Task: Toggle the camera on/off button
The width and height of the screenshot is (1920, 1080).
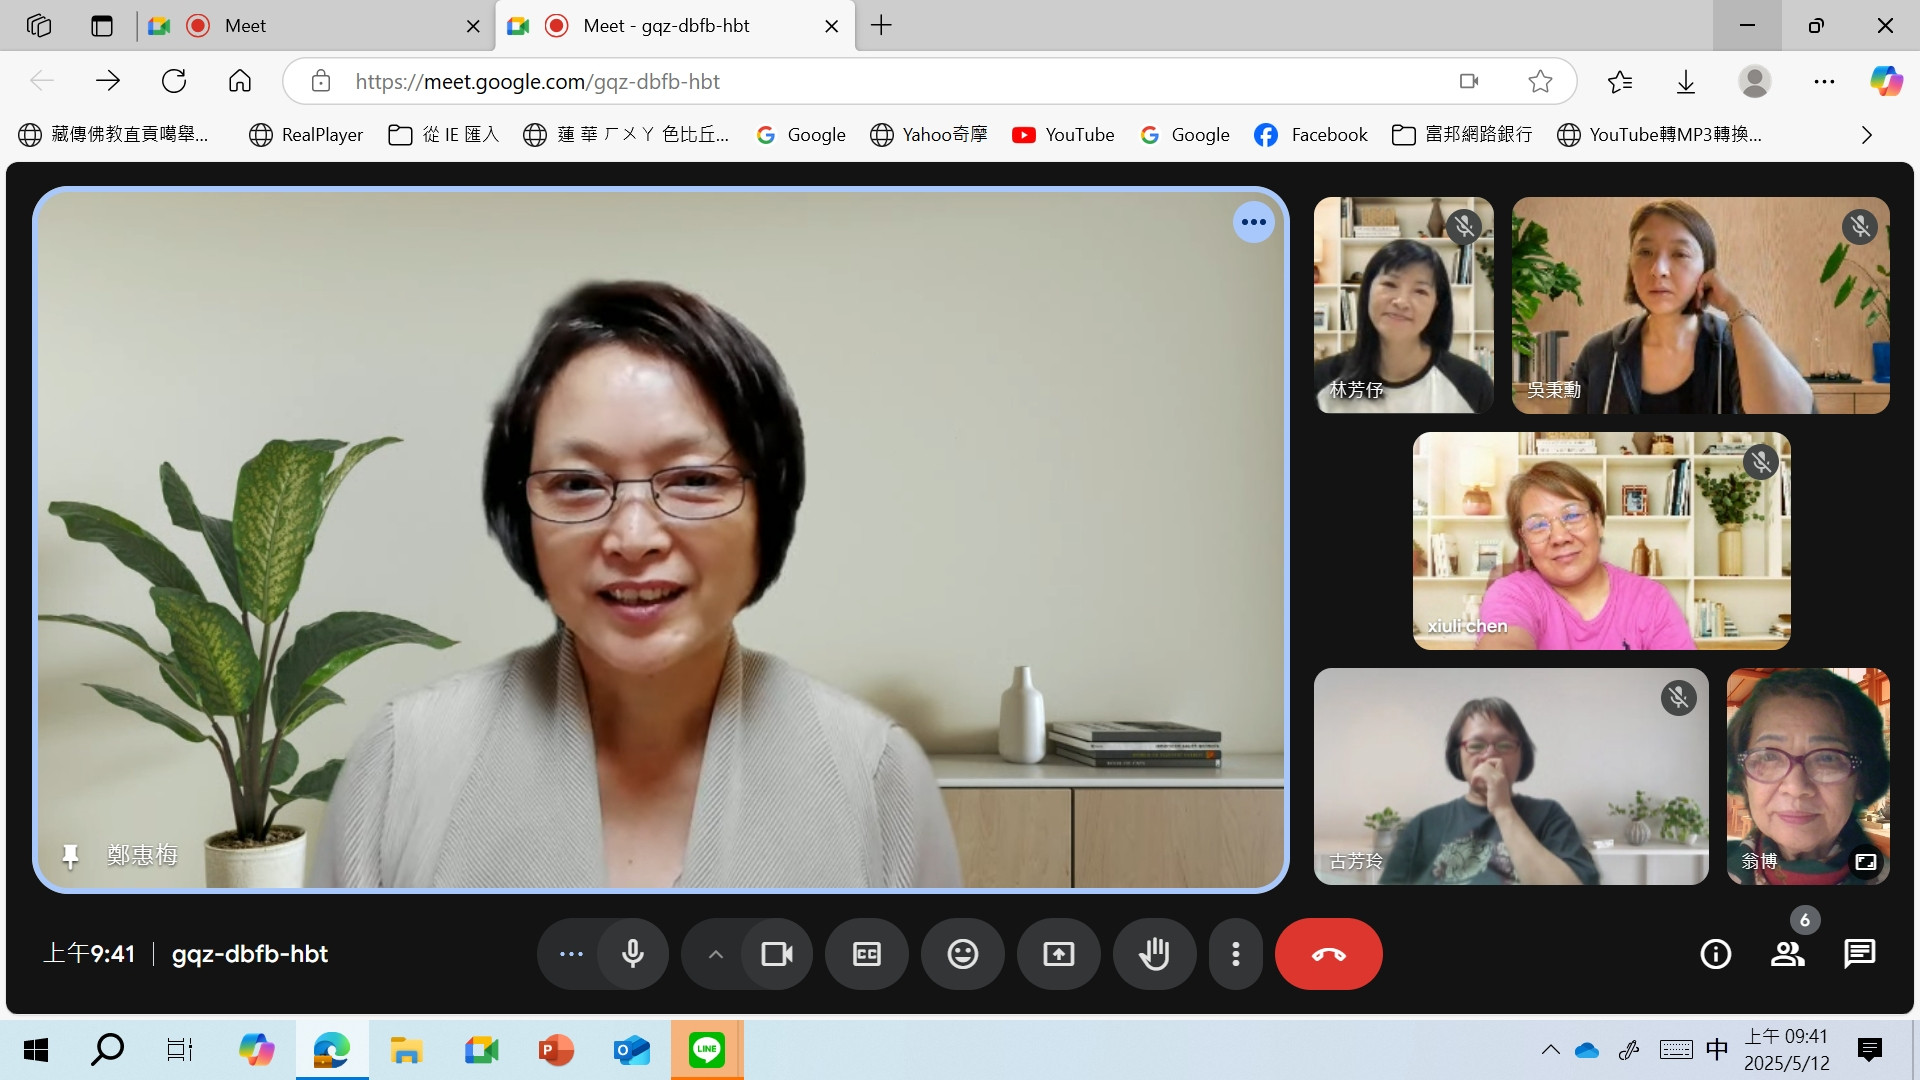Action: click(x=776, y=954)
